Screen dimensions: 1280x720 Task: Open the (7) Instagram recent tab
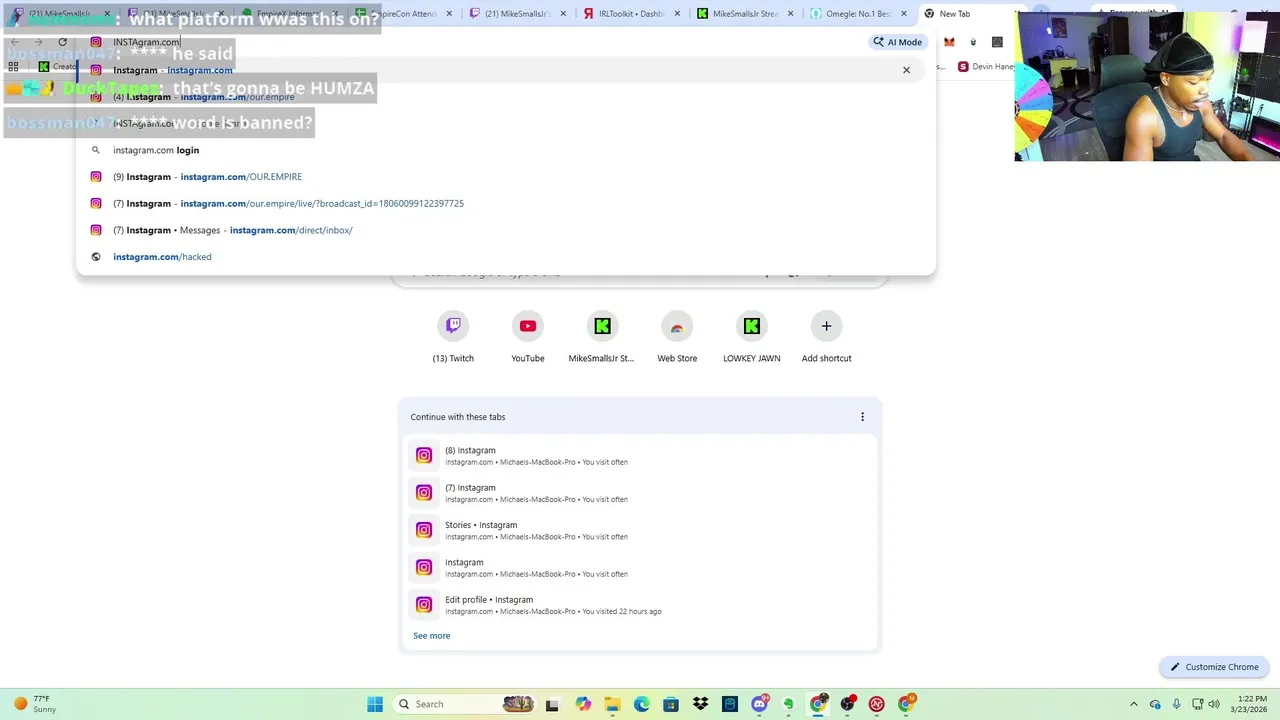pos(640,493)
